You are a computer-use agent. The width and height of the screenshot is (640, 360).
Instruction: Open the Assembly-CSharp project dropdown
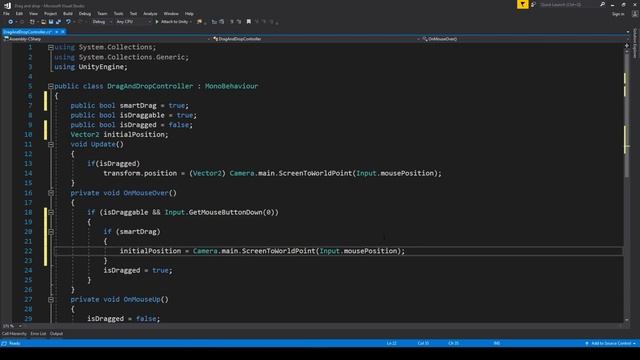[x=106, y=39]
